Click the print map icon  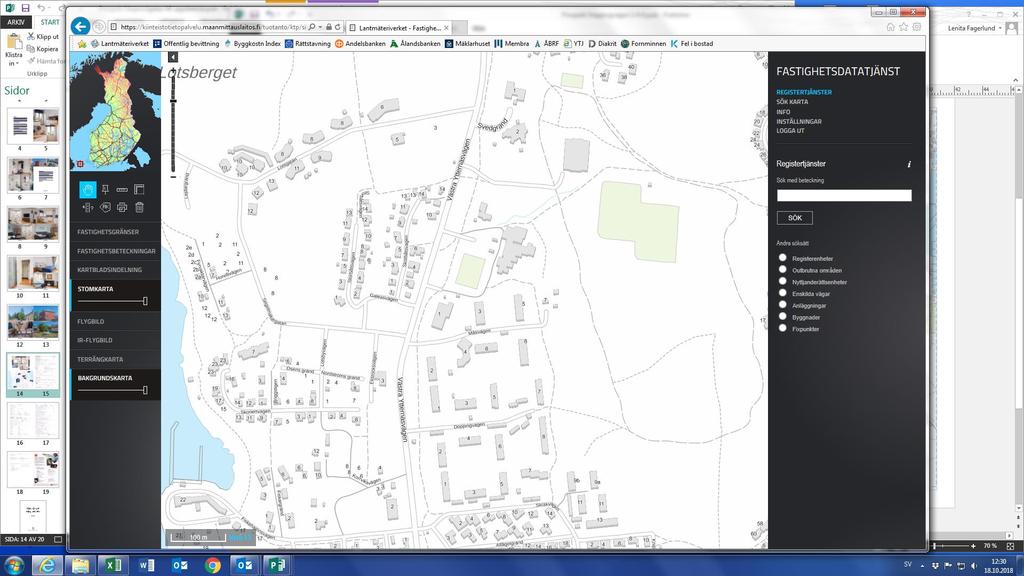coord(122,207)
